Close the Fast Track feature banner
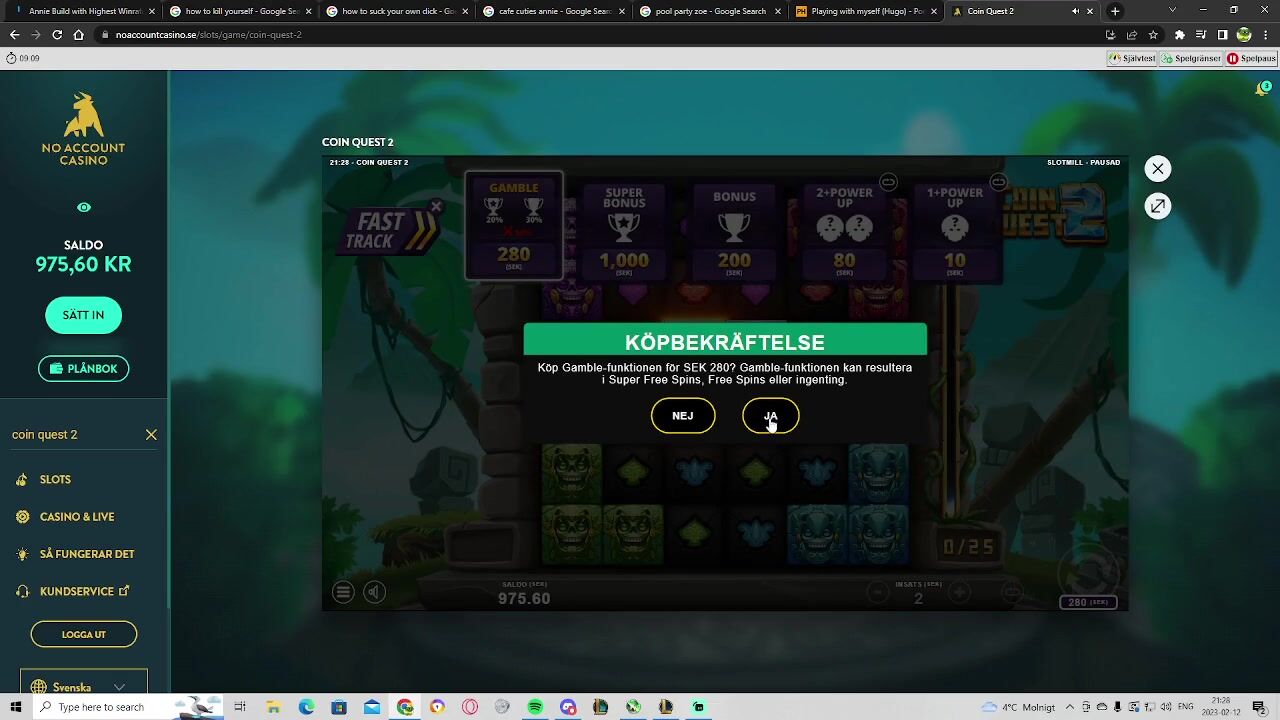Screen dimensions: 1280x720 436,206
